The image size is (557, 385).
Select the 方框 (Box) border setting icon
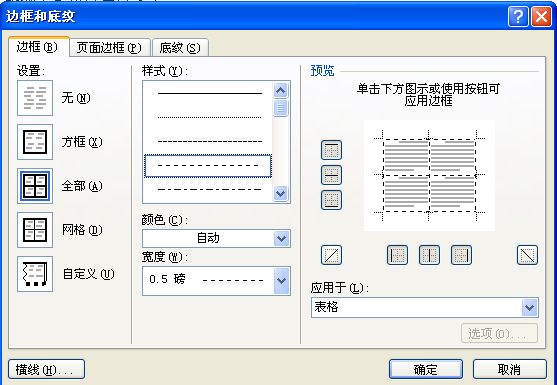click(35, 142)
